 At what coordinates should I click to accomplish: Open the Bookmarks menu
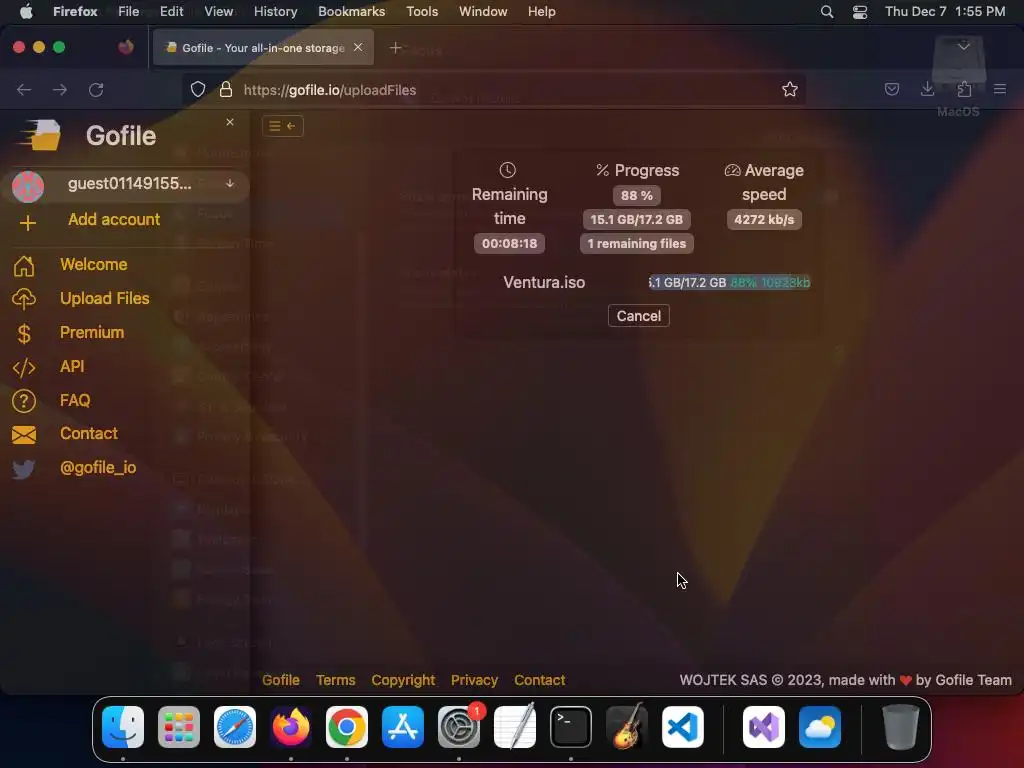(x=351, y=12)
